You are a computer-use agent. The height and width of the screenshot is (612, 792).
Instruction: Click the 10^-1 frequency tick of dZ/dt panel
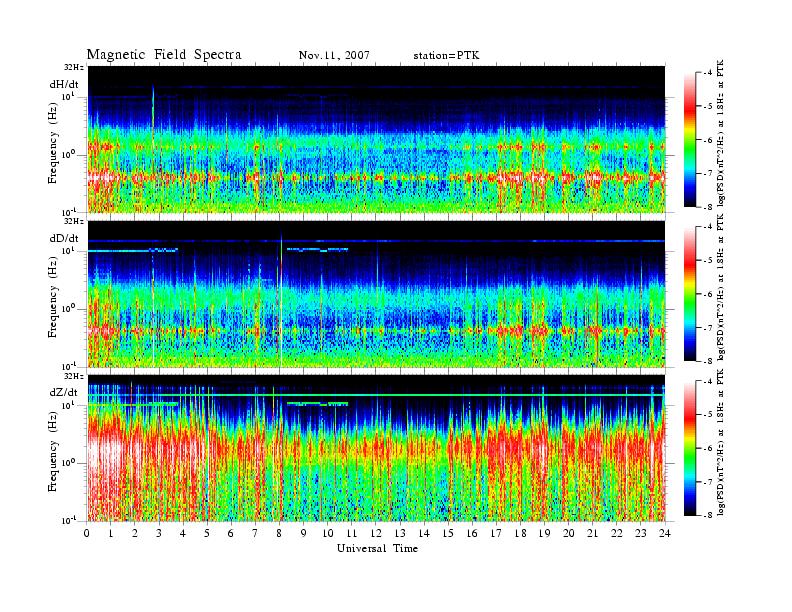(x=68, y=520)
